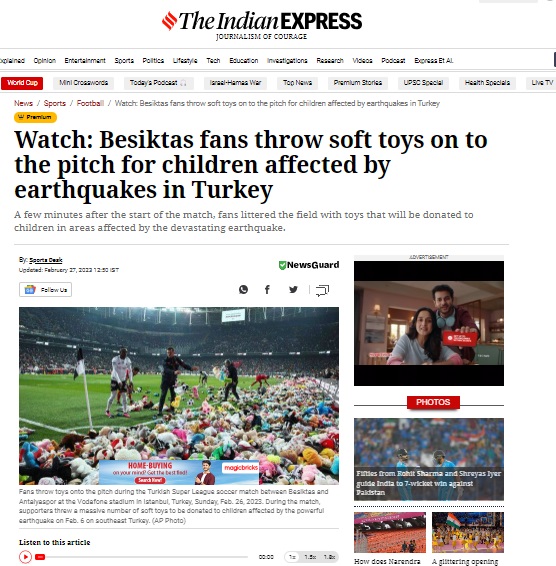556x566 pixels.
Task: Click the Sports Desk author link
Action: [45, 260]
